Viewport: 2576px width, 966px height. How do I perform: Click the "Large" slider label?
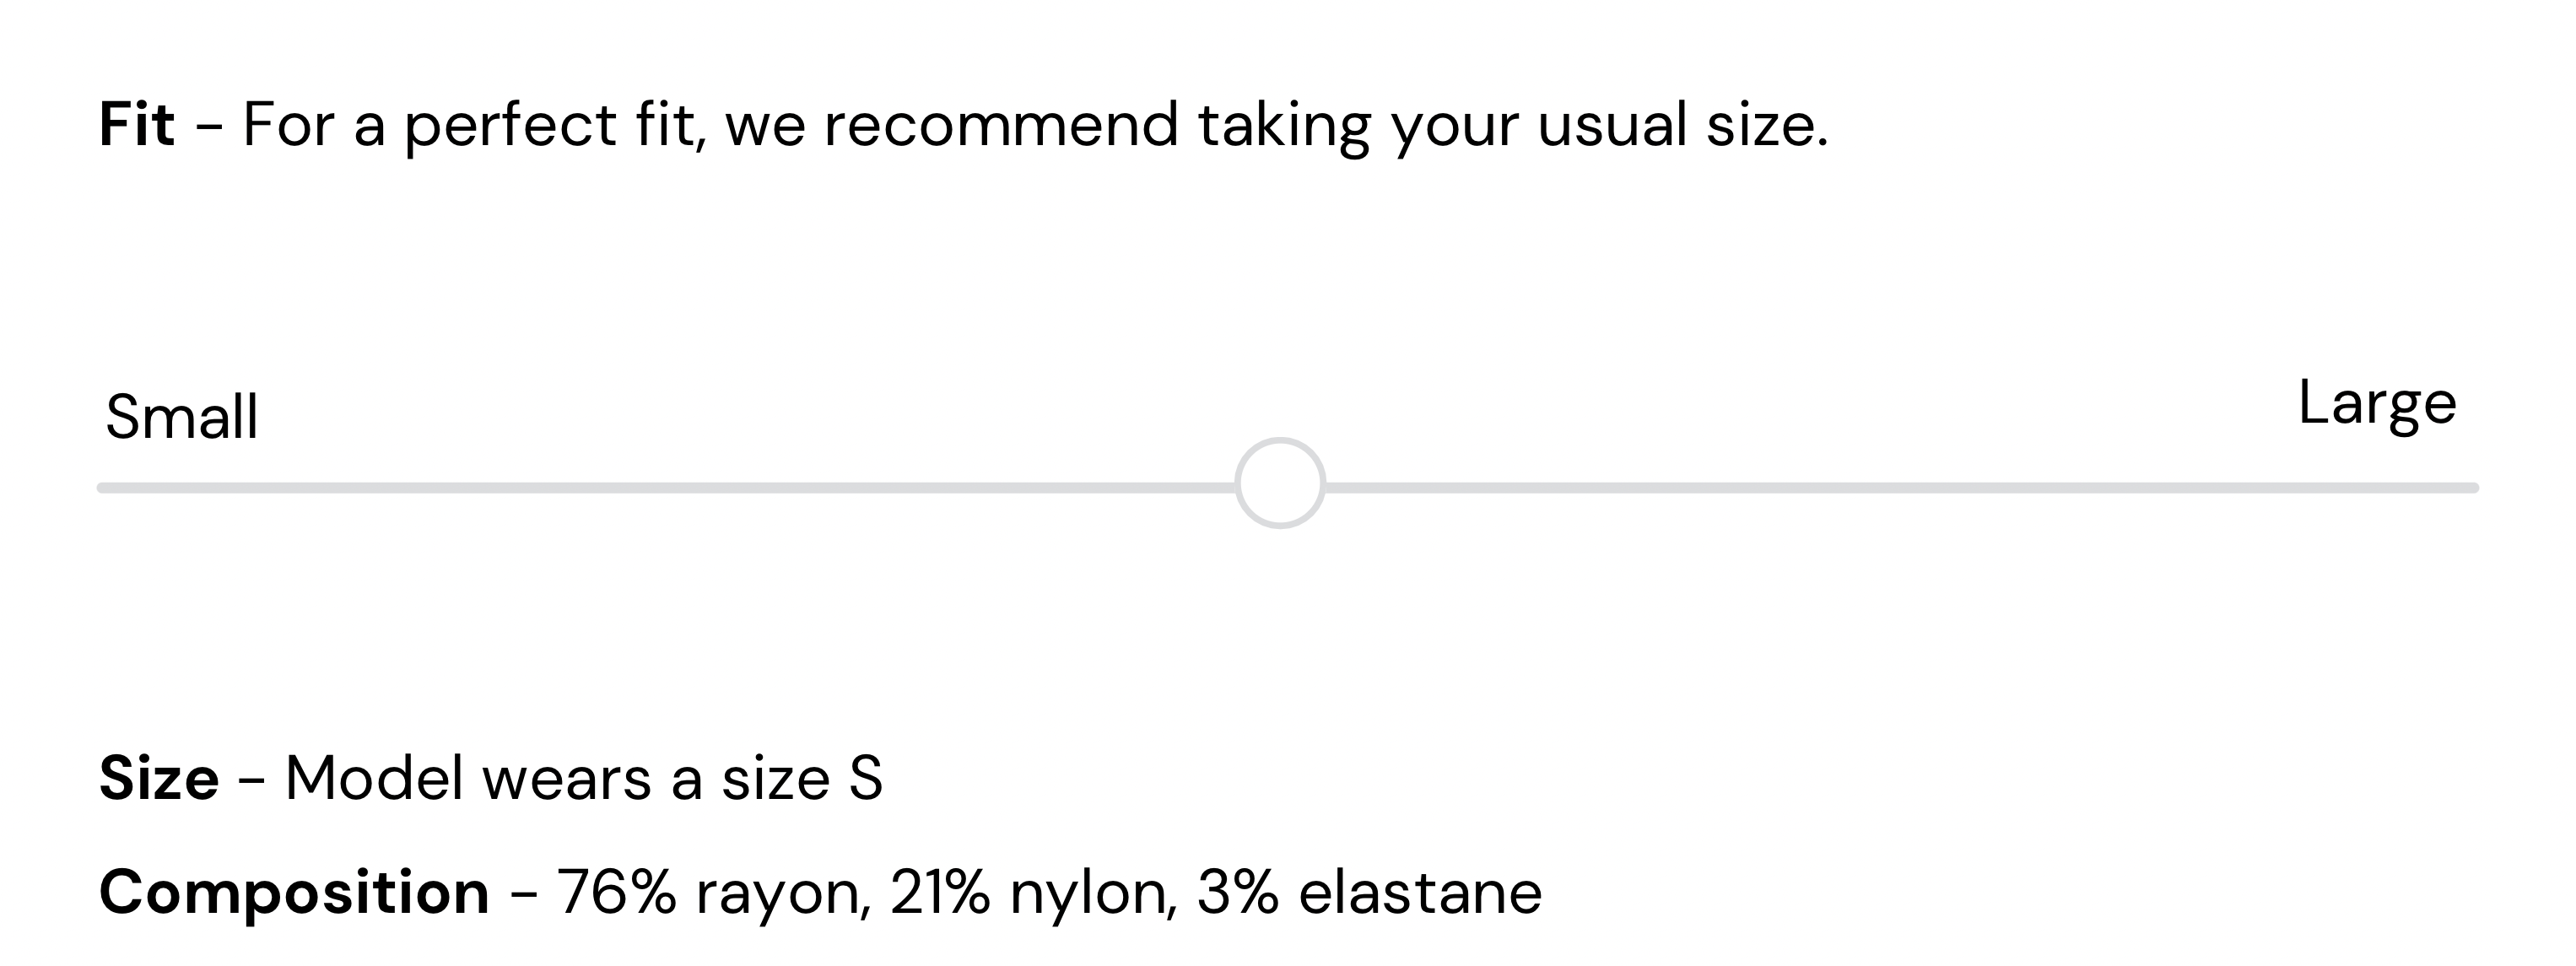click(2377, 403)
